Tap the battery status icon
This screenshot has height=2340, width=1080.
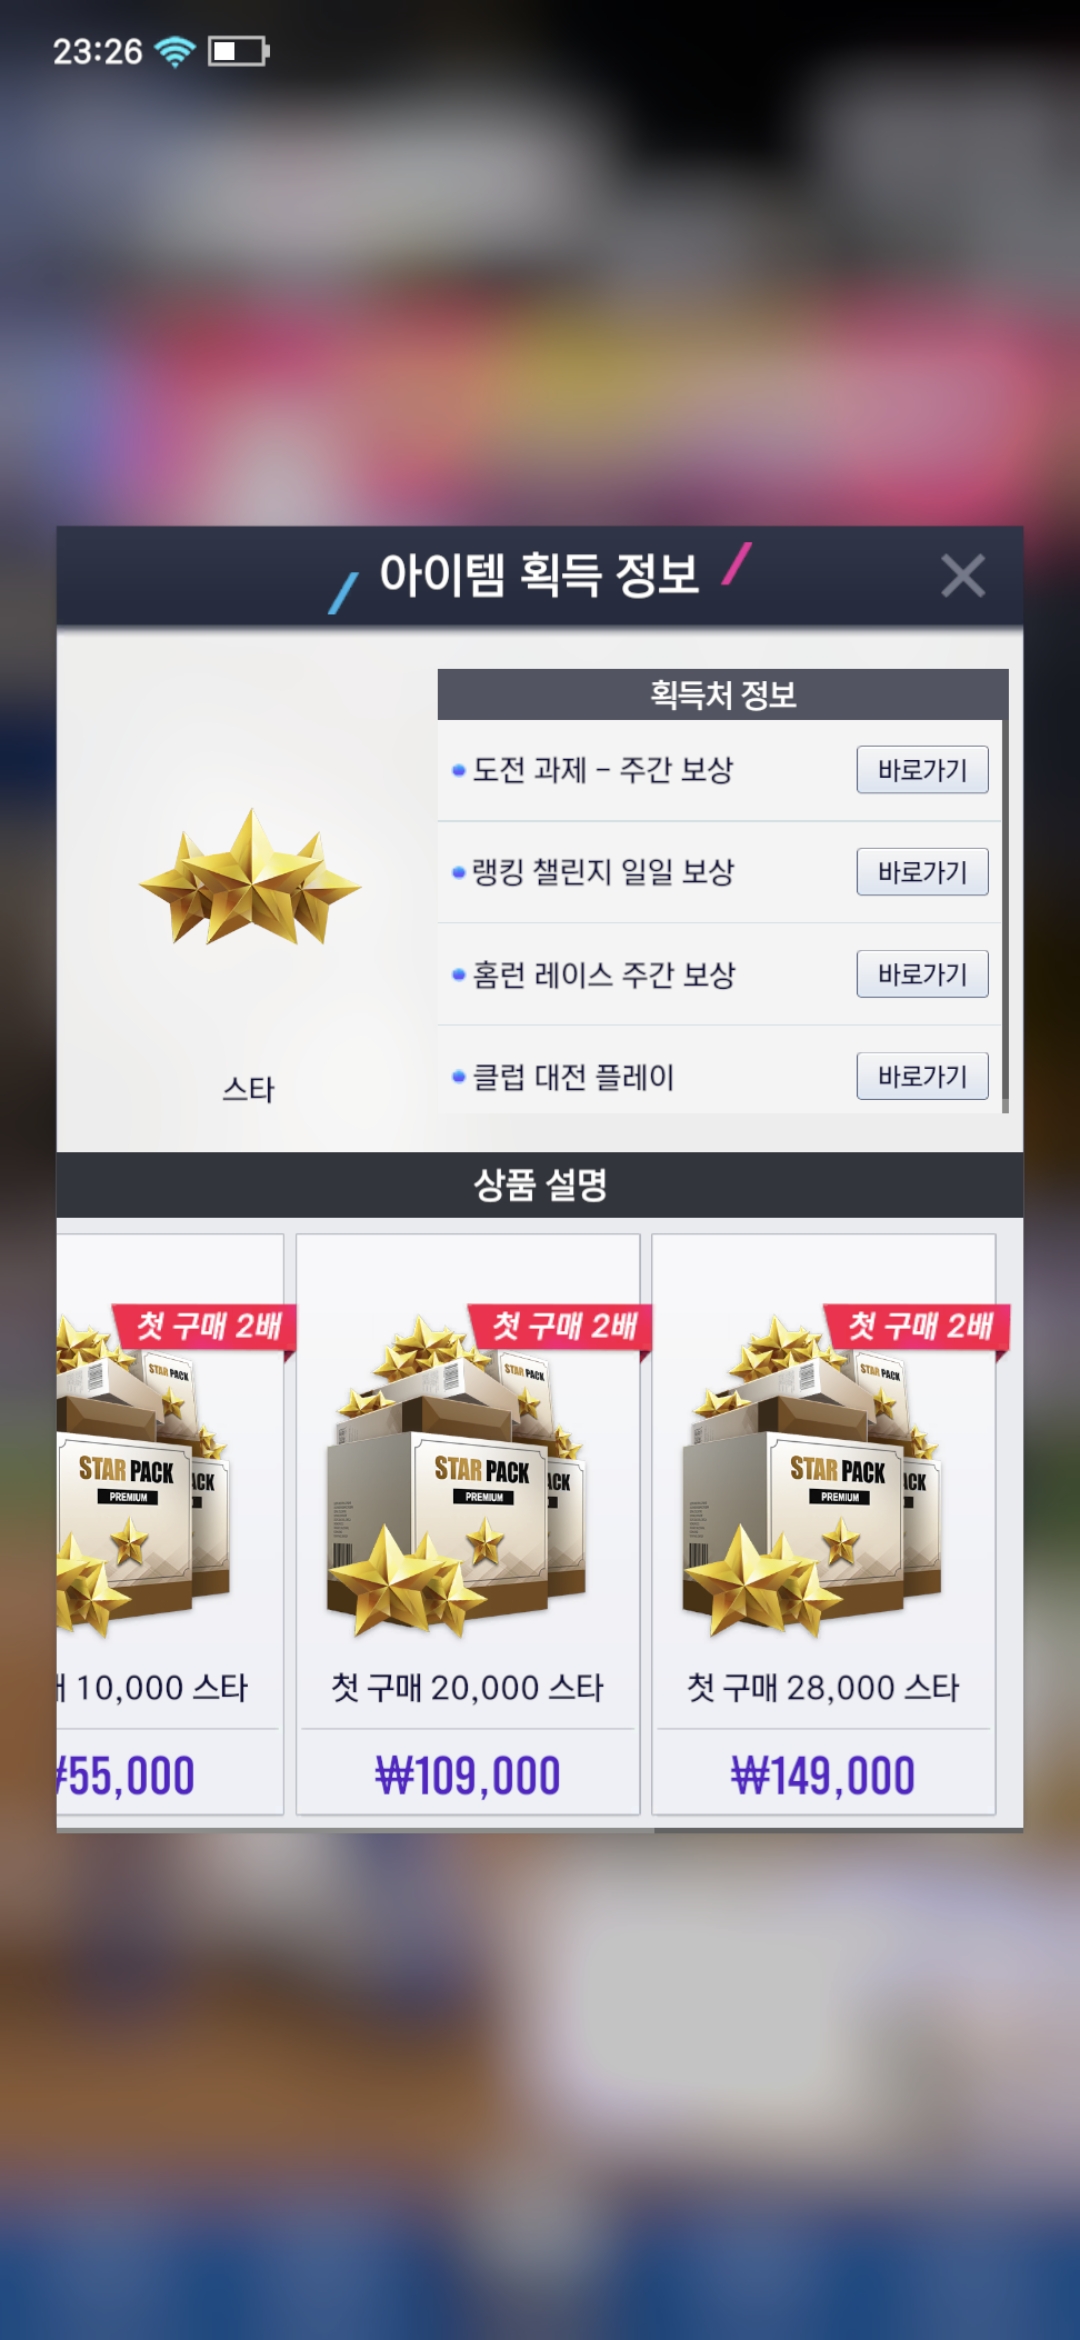click(x=238, y=51)
